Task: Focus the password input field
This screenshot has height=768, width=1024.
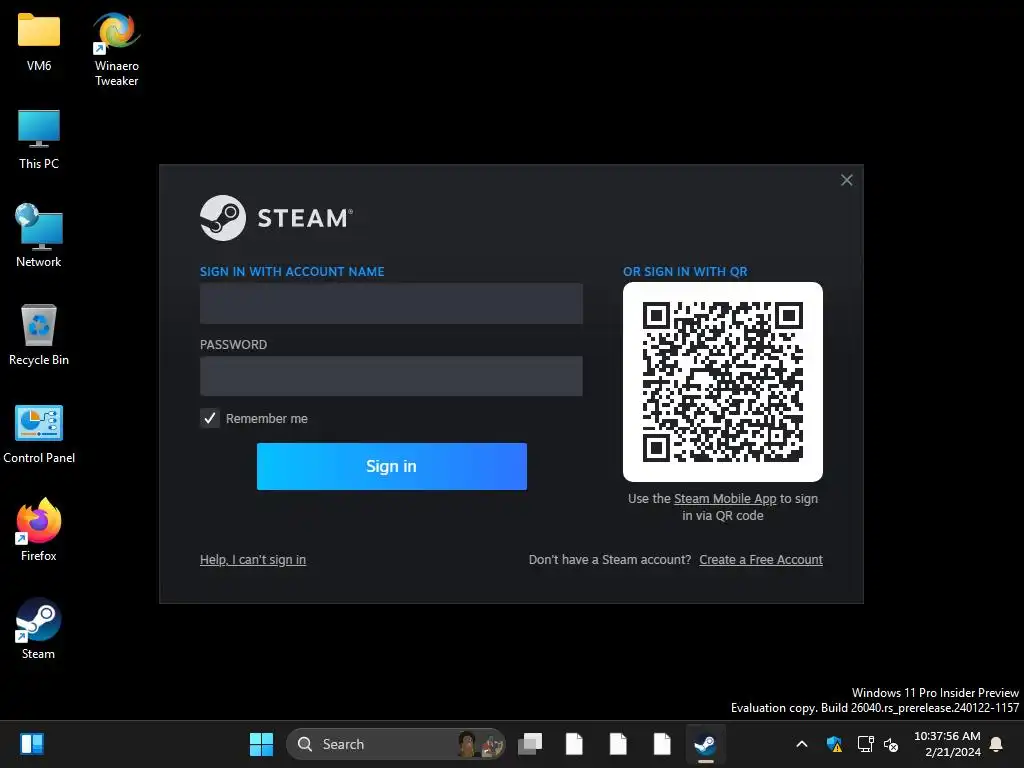Action: point(391,376)
